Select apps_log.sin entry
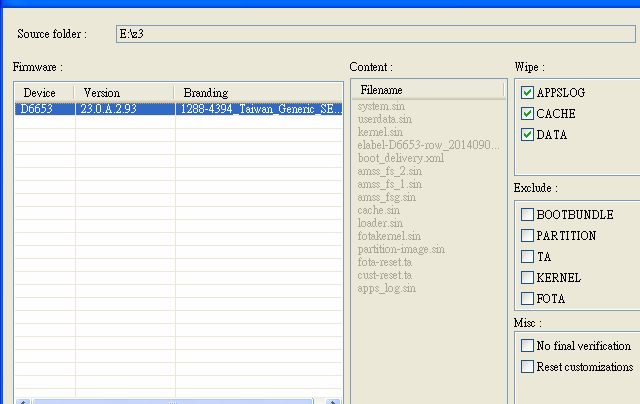This screenshot has height=404, width=640. coord(387,289)
